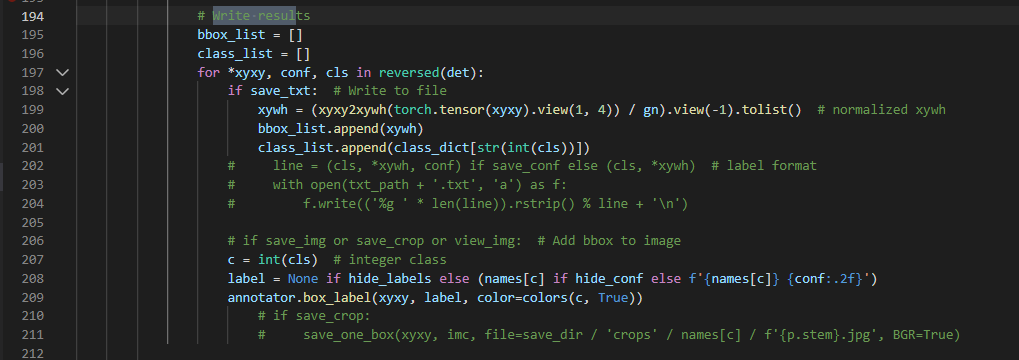
Task: Click 'hide_conf' on line 208
Action: coord(608,279)
